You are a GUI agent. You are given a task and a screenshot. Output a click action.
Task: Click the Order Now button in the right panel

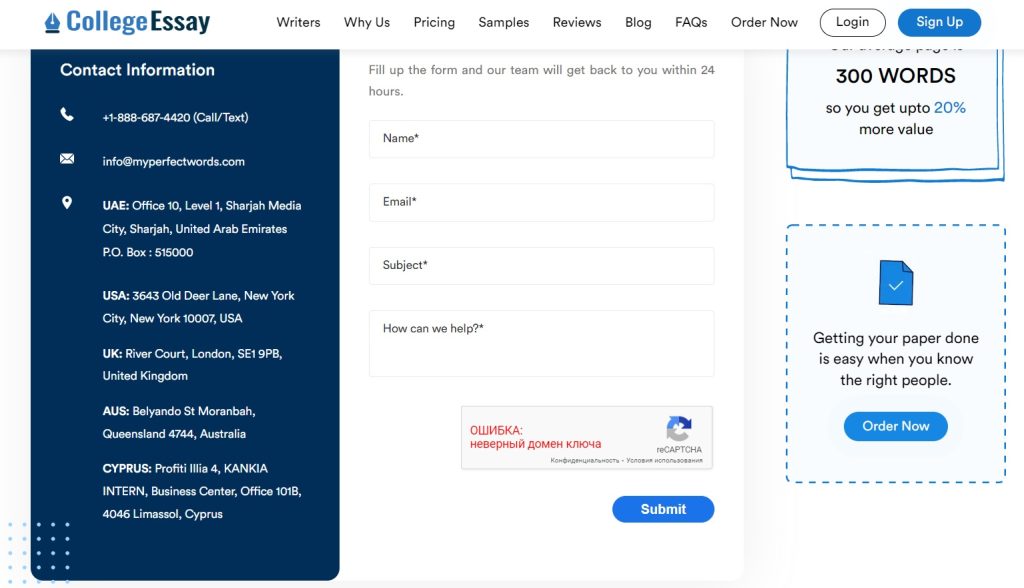tap(895, 425)
